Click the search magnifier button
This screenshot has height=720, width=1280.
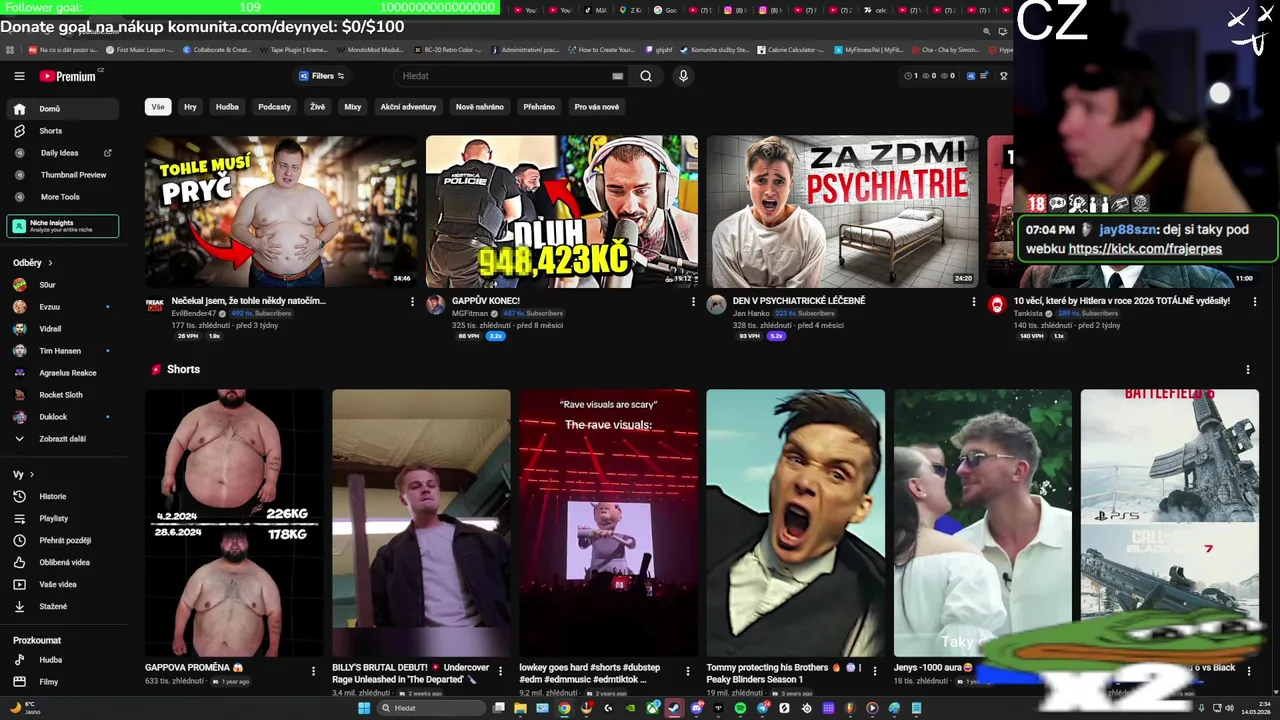pyautogui.click(x=646, y=76)
